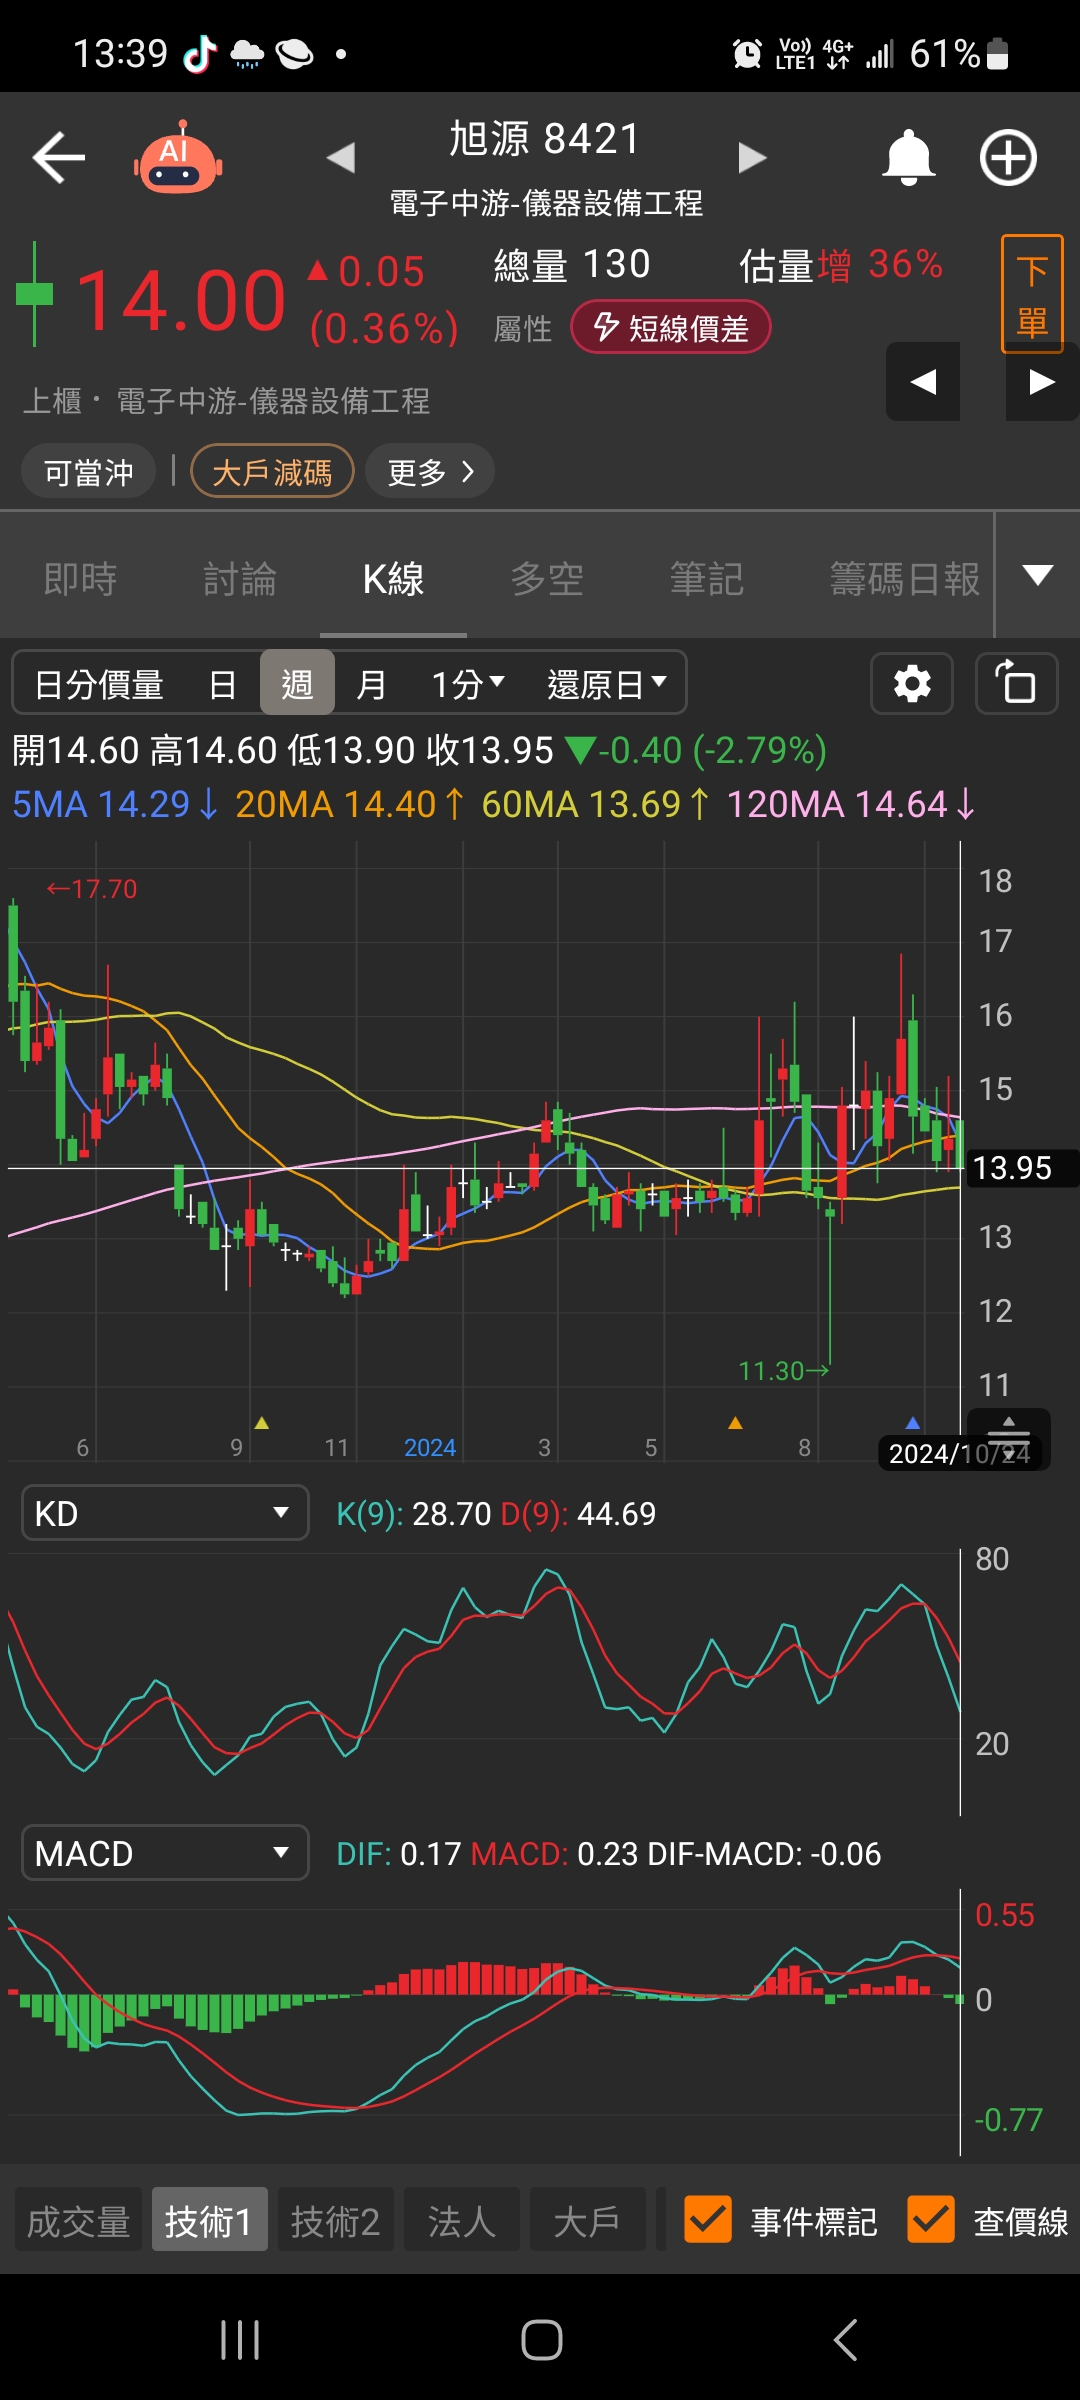
Task: Tap battery icon in status bar
Action: 997,54
